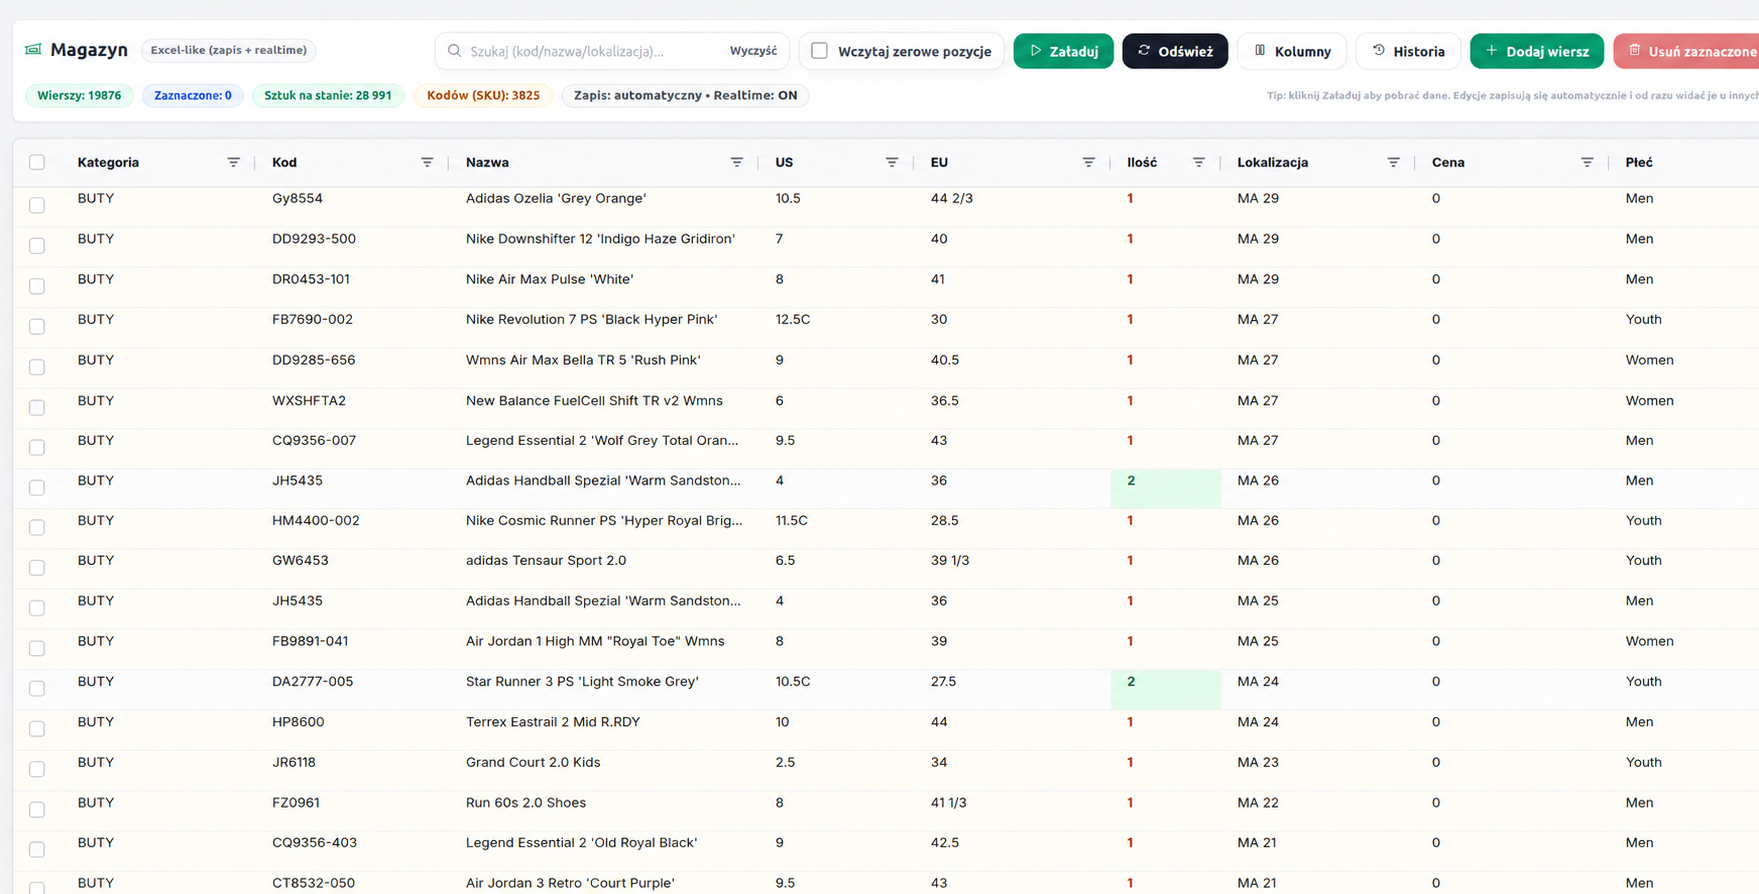Add a row with Dodaj wiersz
This screenshot has width=1759, height=894.
[1537, 51]
